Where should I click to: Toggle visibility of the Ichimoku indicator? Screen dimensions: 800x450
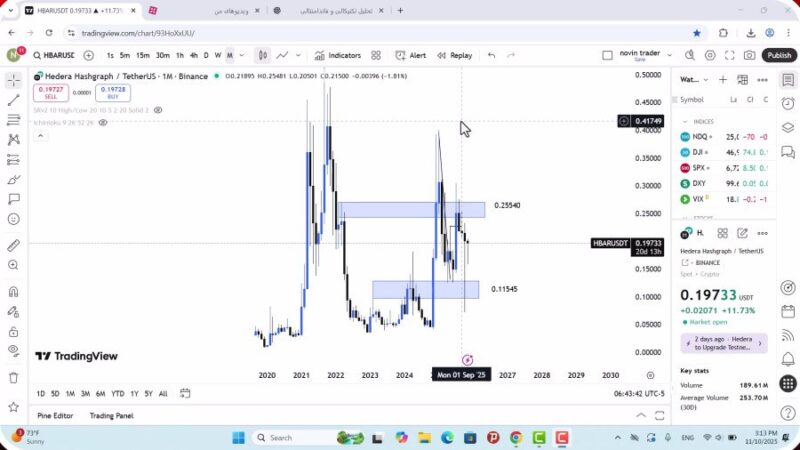(103, 122)
